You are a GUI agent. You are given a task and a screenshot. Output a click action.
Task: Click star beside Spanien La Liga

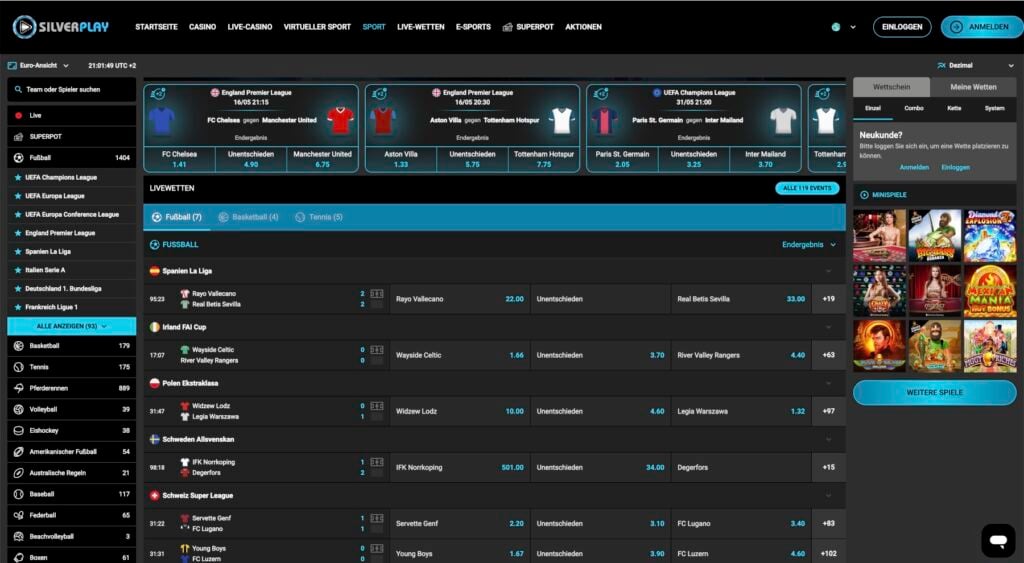18,251
